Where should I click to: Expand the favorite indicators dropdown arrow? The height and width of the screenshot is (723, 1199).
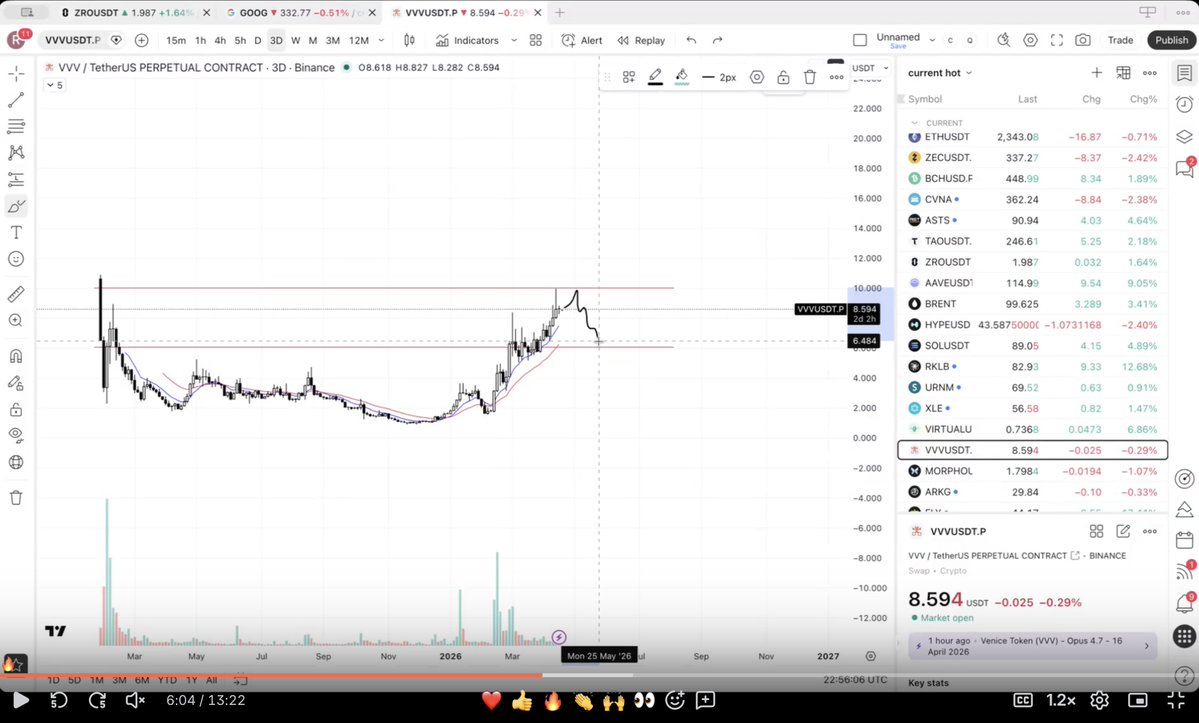[x=514, y=41]
